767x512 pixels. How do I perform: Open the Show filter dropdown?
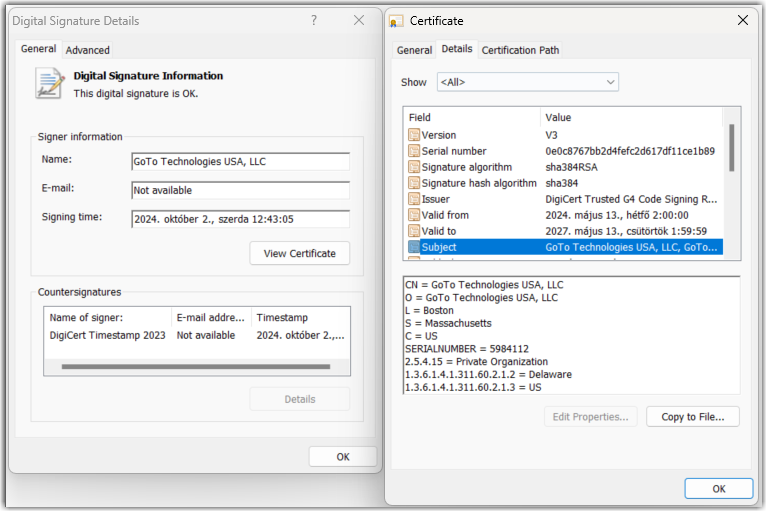coord(528,82)
